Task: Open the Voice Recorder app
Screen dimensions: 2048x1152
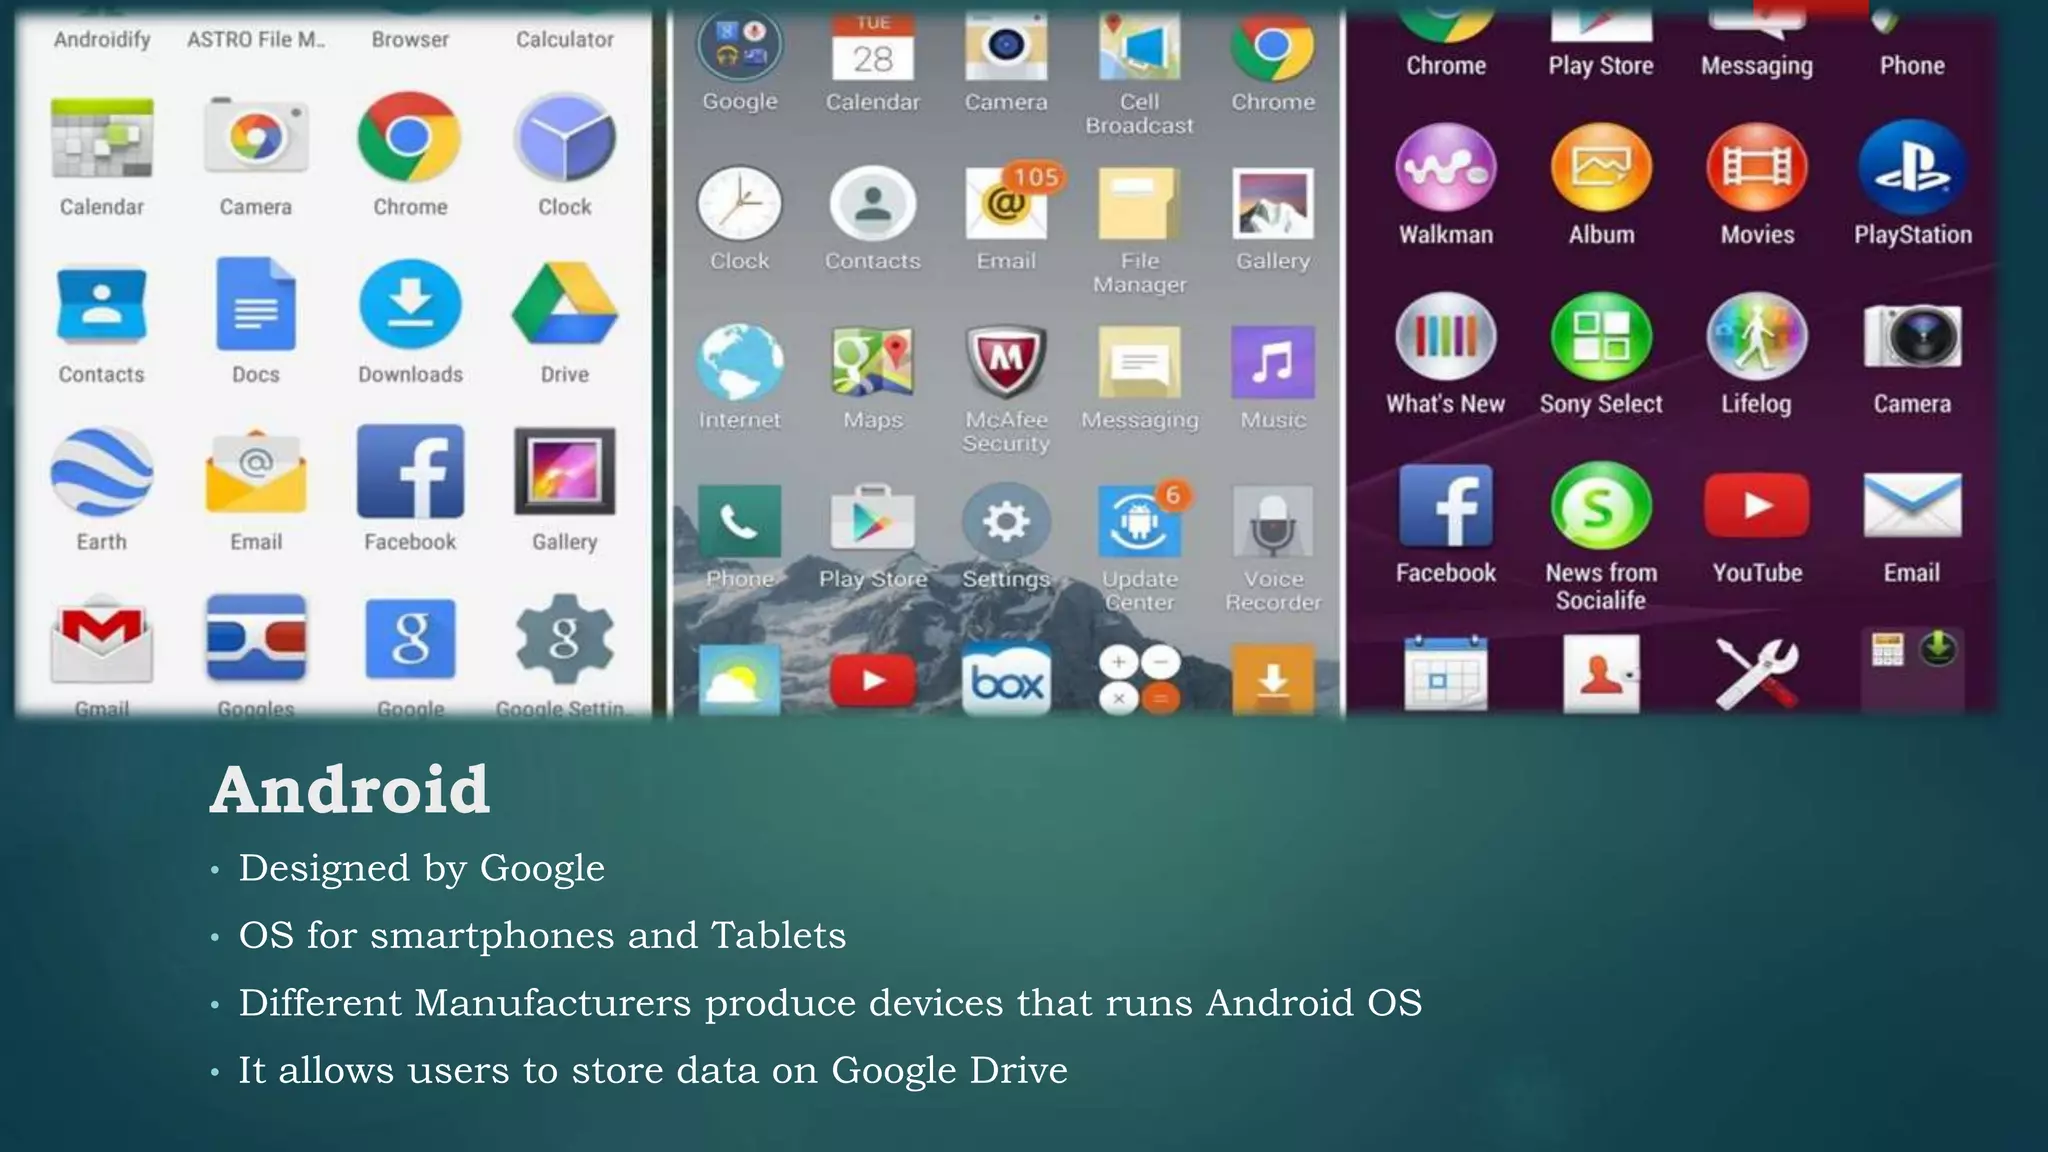Action: pos(1273,521)
